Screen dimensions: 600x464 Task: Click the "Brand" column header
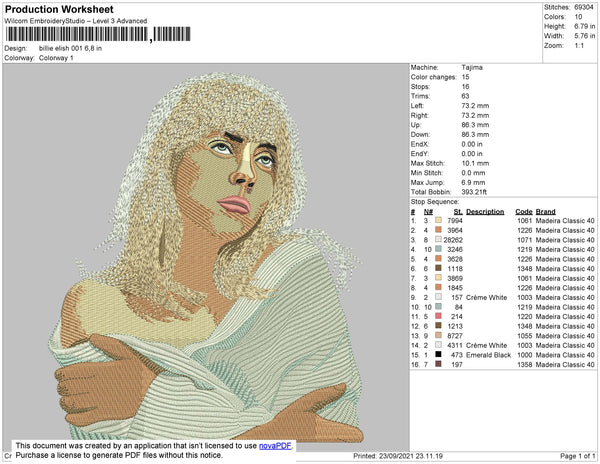[x=545, y=212]
